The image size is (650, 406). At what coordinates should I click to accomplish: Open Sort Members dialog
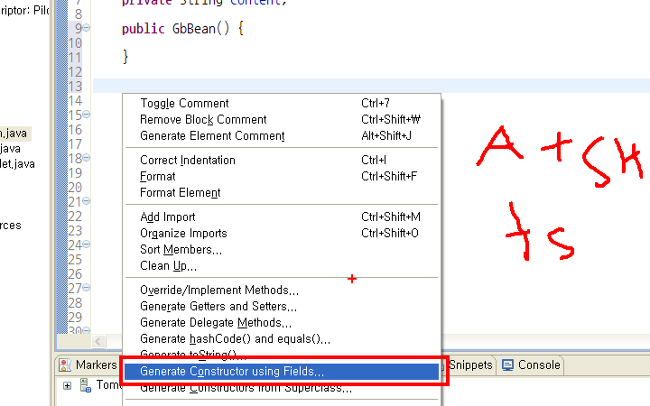pyautogui.click(x=282, y=250)
